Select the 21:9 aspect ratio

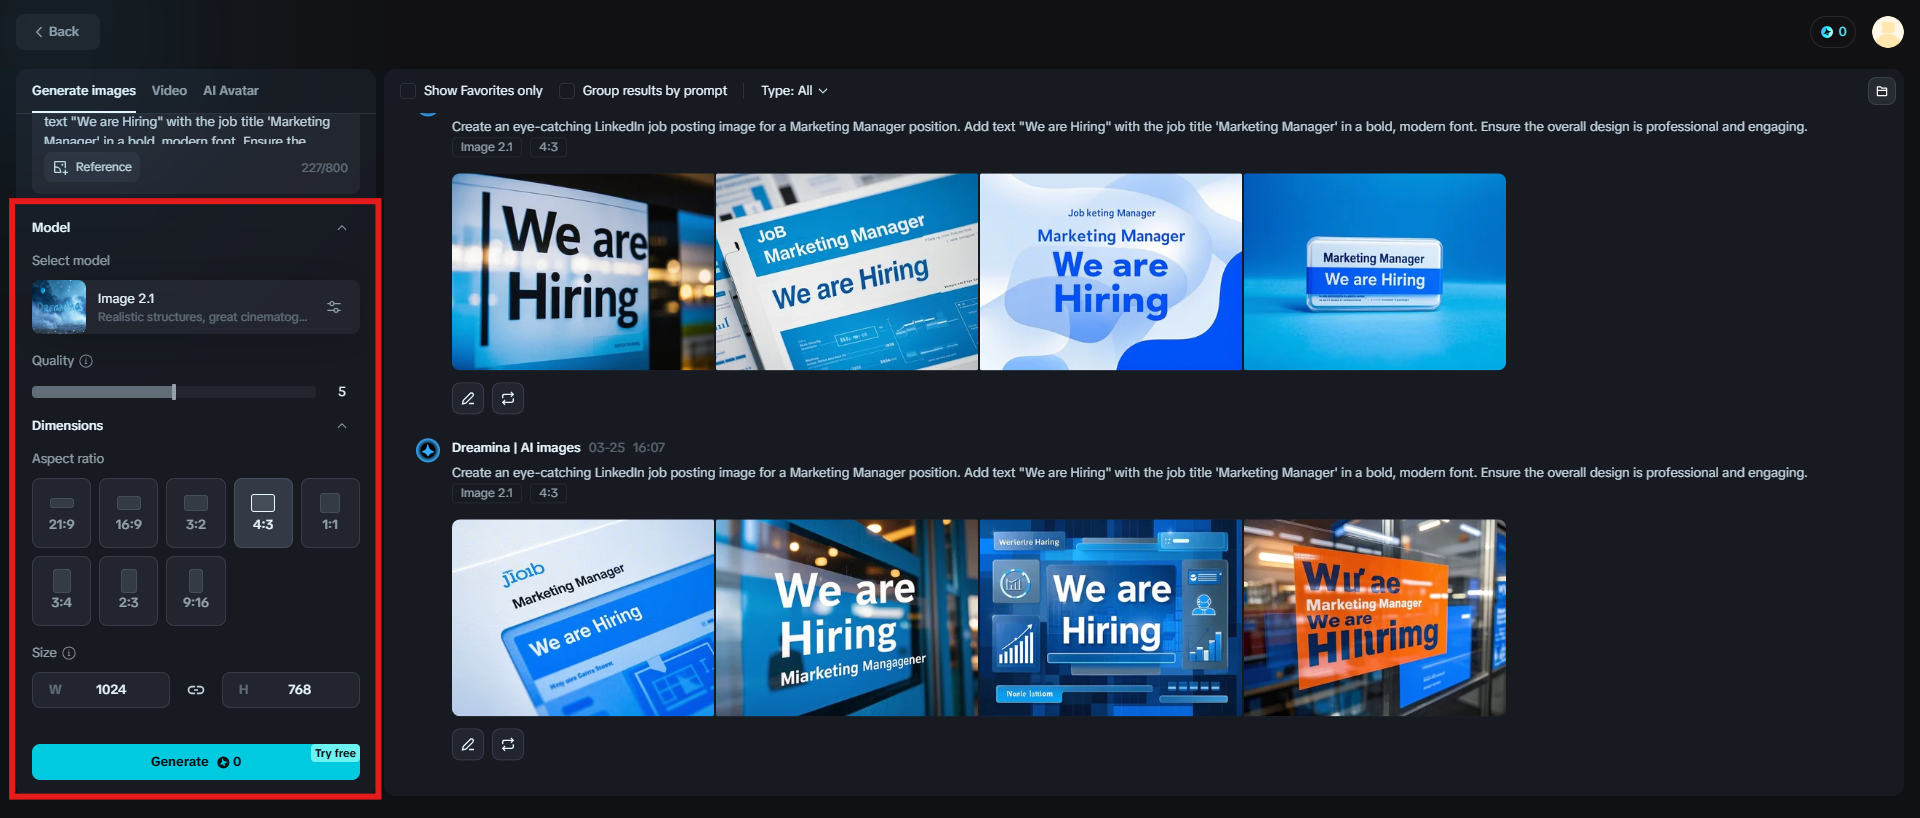coord(62,513)
